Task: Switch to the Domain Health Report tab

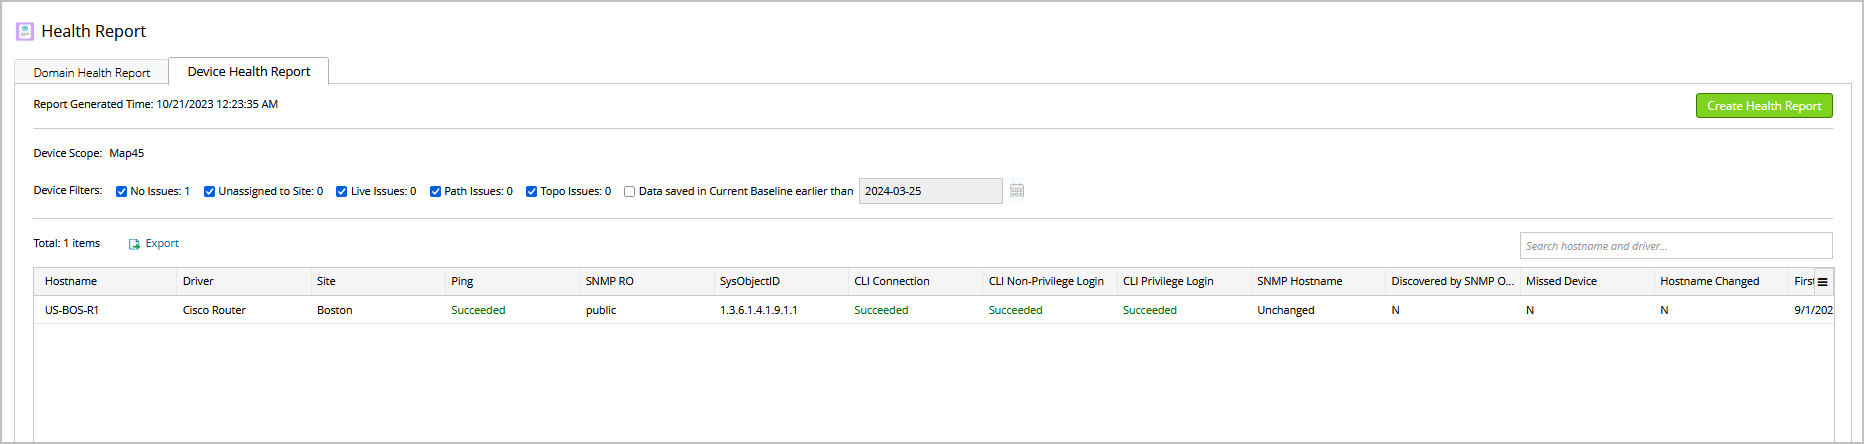Action: coord(91,73)
